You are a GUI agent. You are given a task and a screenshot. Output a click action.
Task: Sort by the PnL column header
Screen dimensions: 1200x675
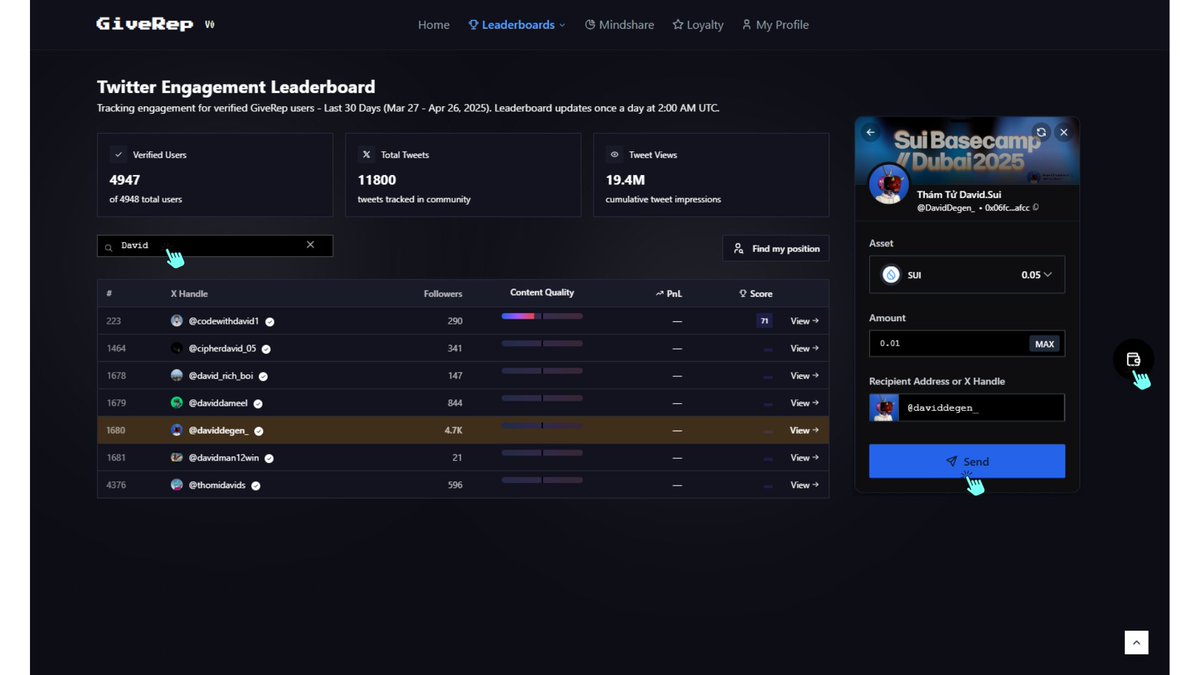669,294
